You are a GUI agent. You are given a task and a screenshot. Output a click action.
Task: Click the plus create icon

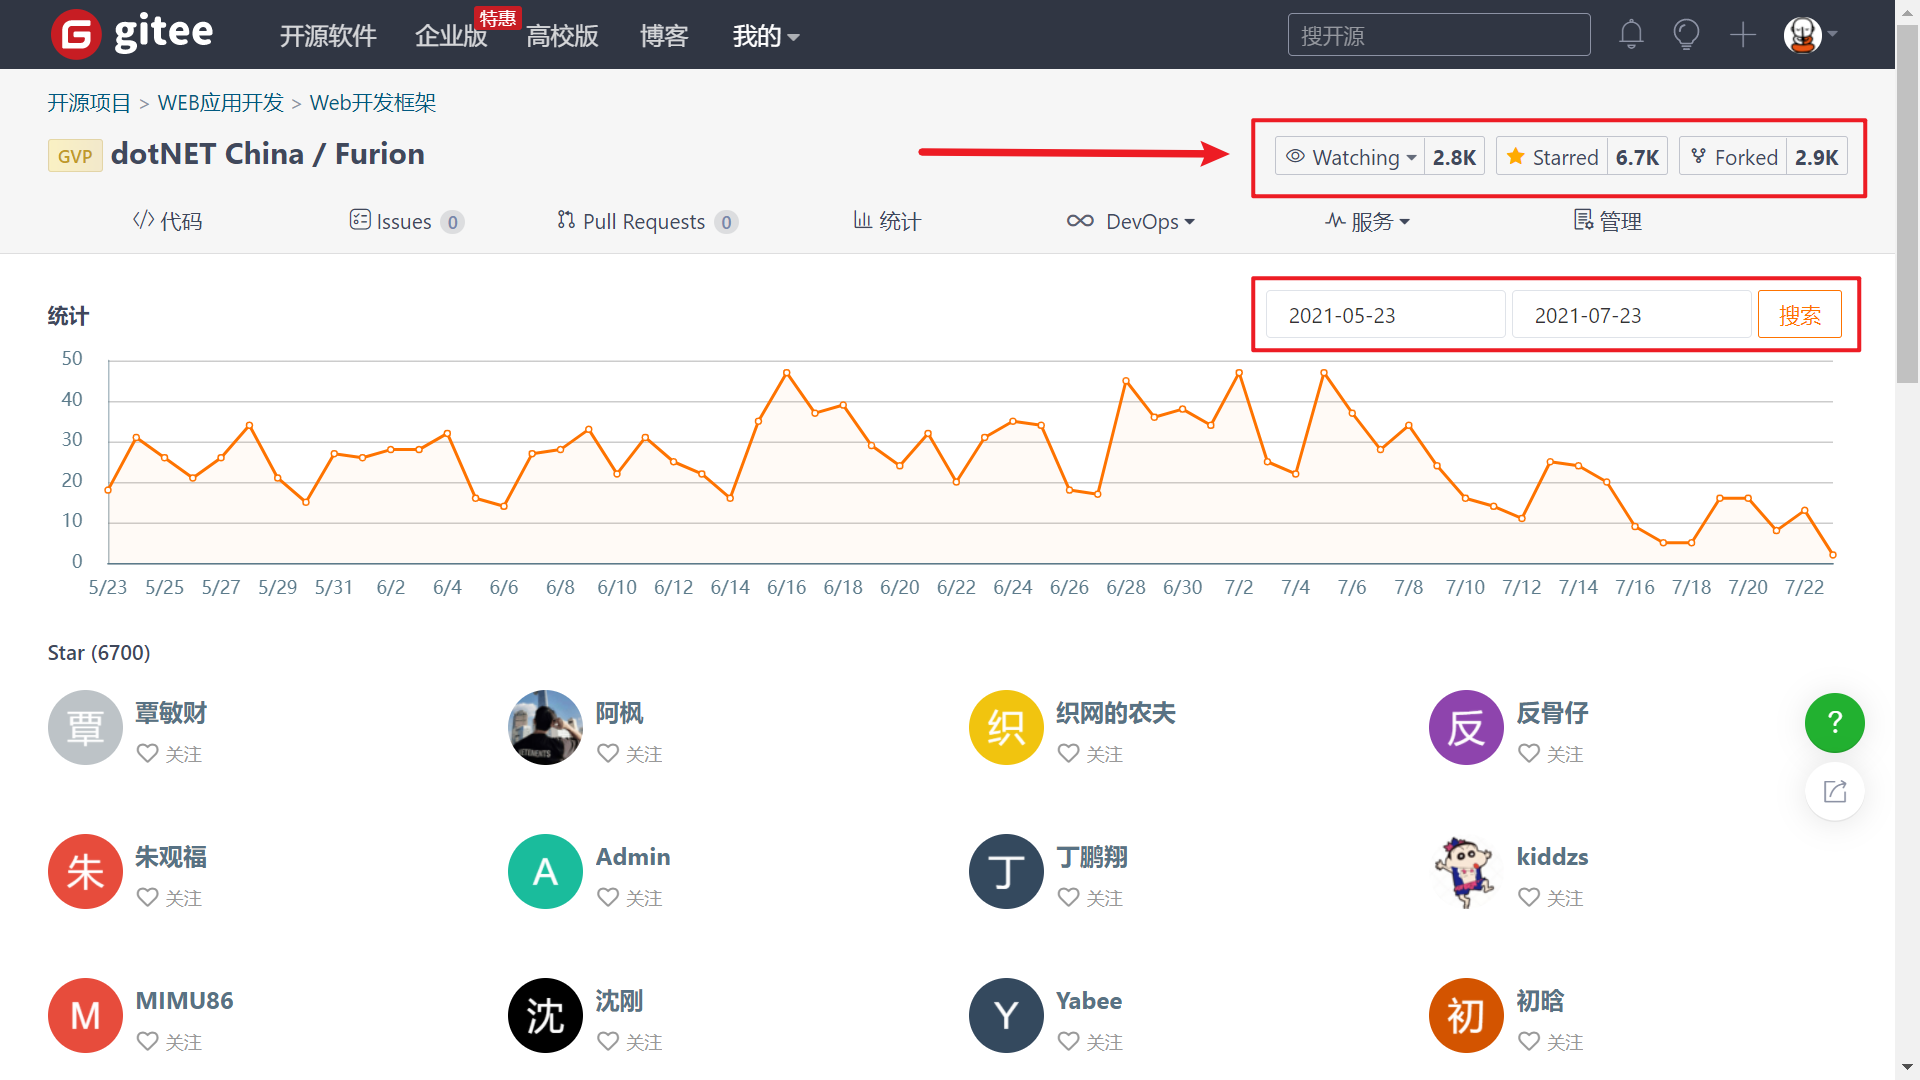click(x=1743, y=35)
